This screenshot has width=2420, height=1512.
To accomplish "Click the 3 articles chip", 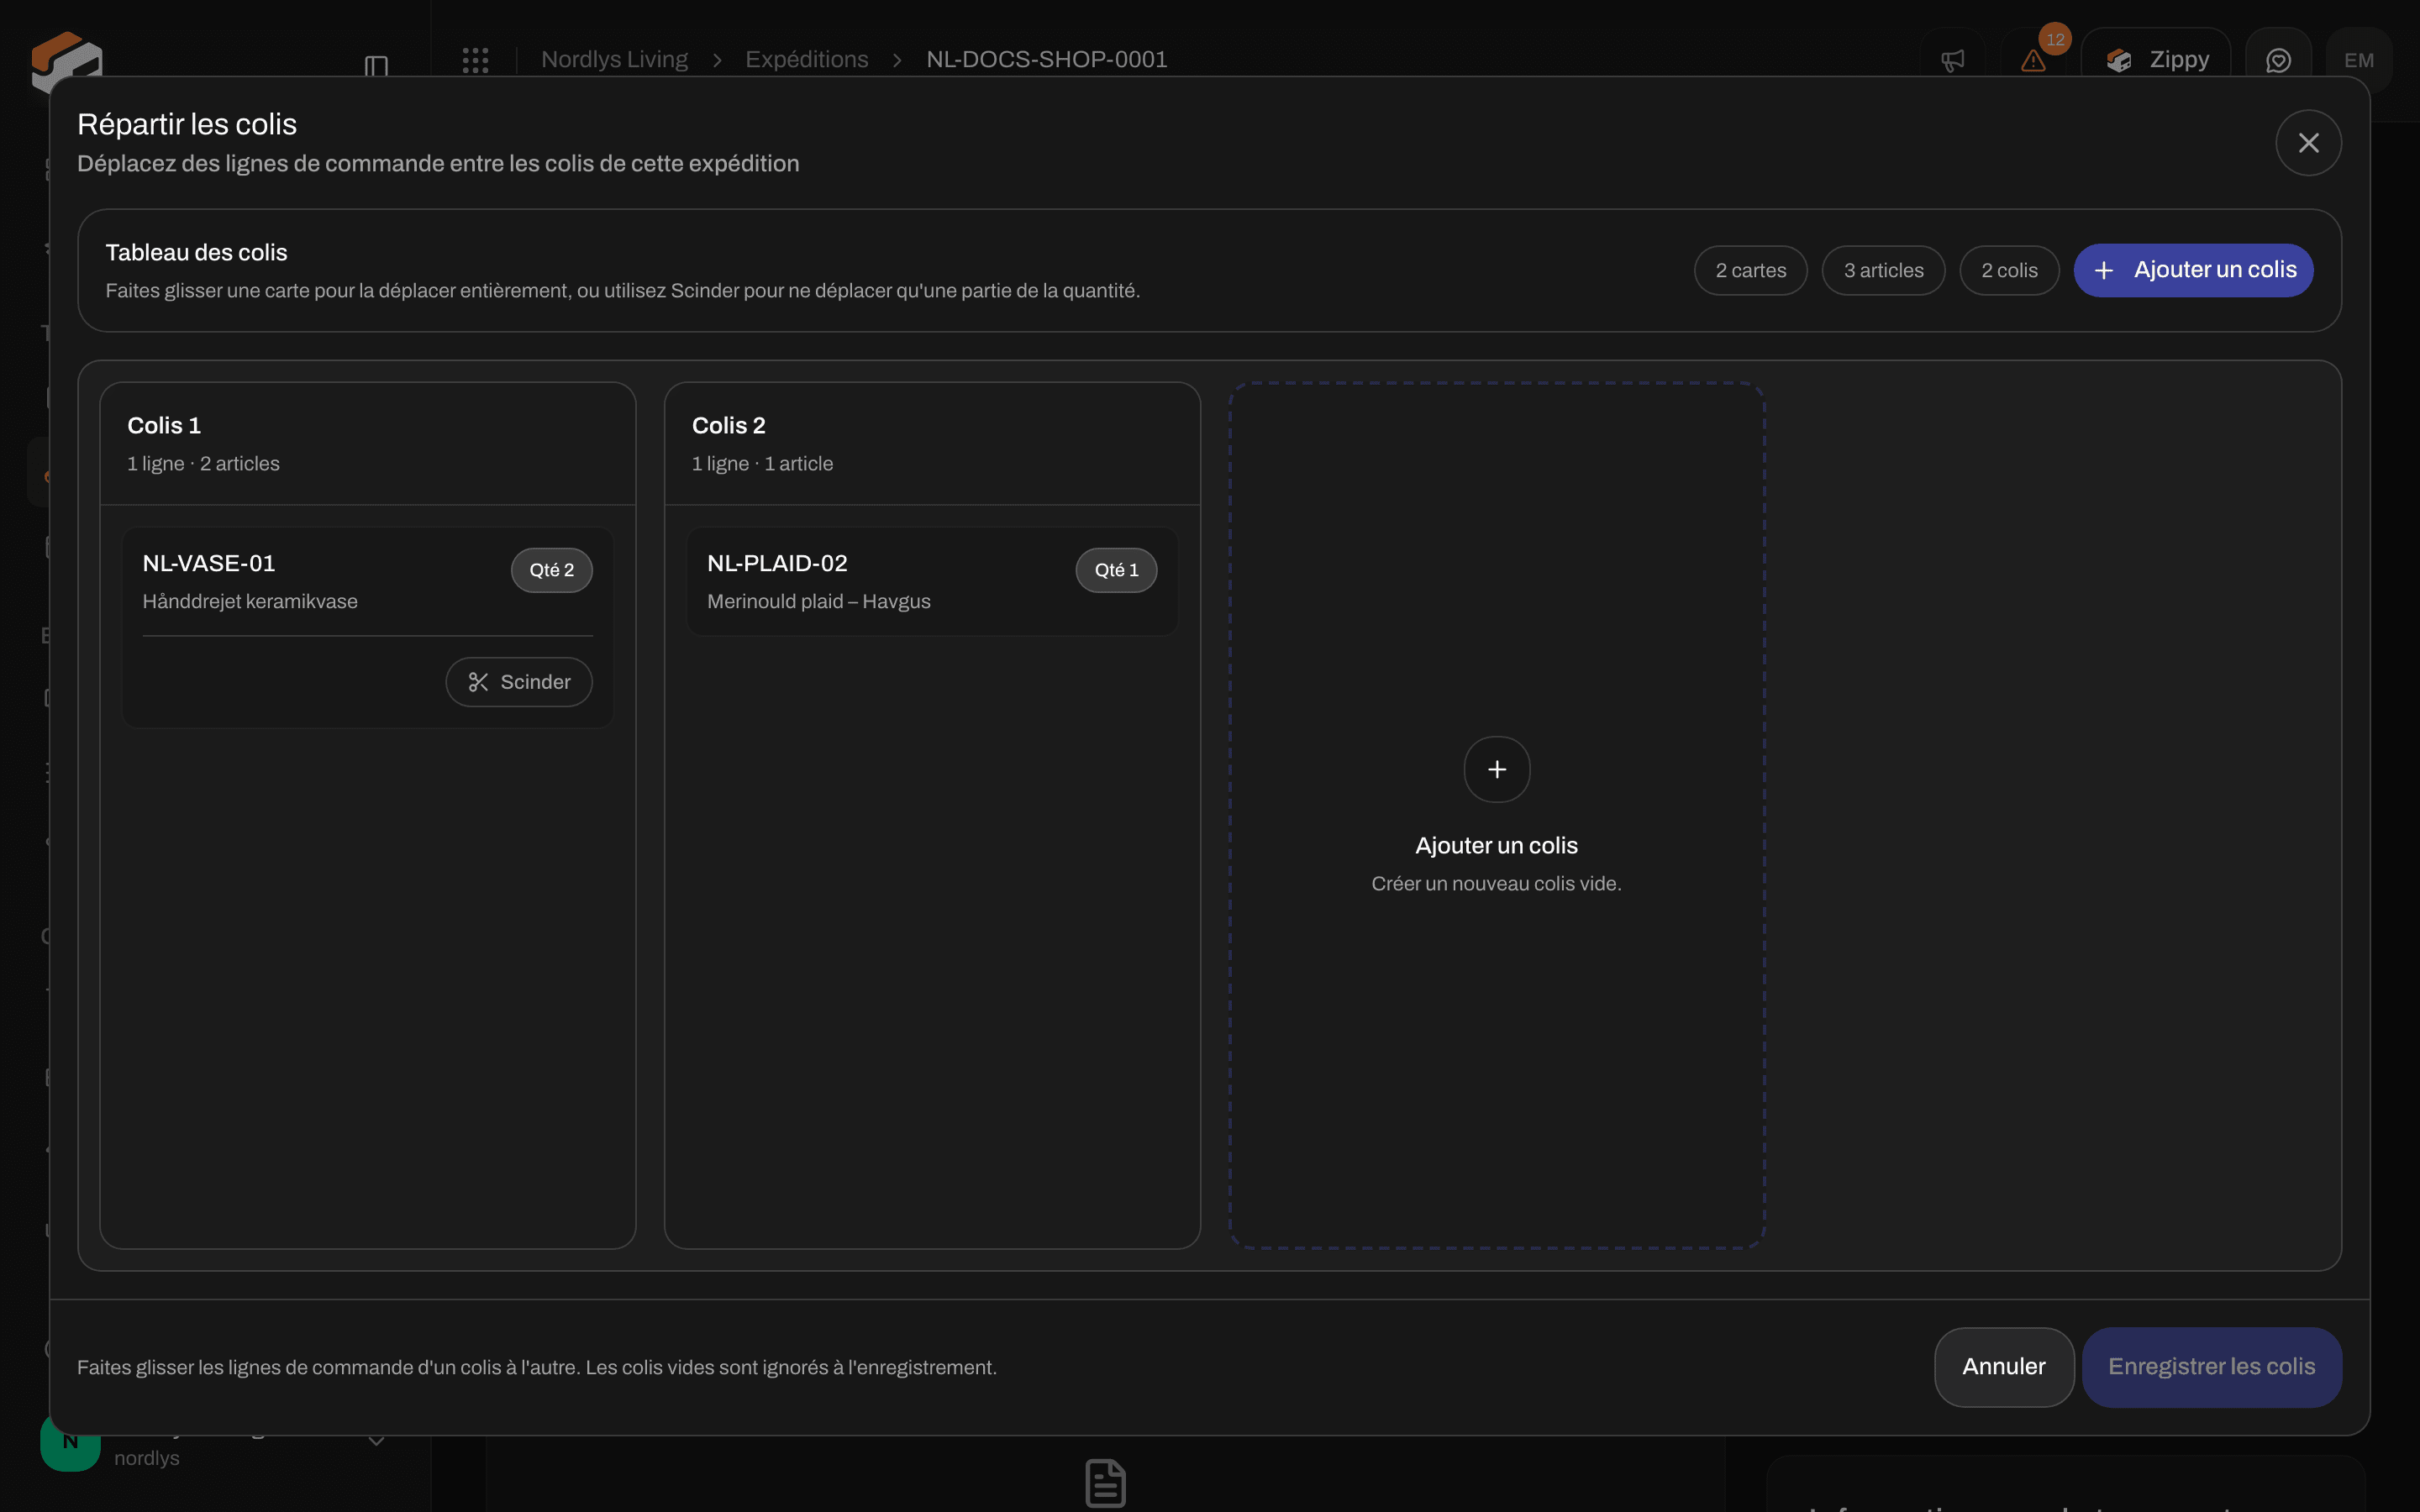I will pyautogui.click(x=1884, y=270).
